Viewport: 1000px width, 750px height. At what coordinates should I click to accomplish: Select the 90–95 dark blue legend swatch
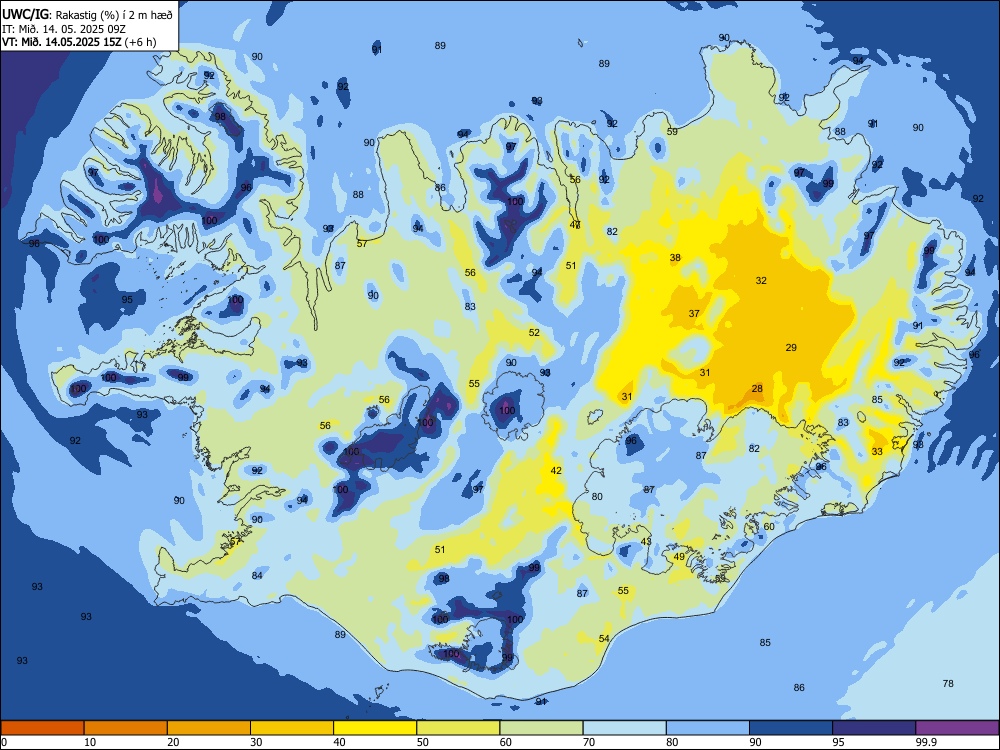(791, 728)
